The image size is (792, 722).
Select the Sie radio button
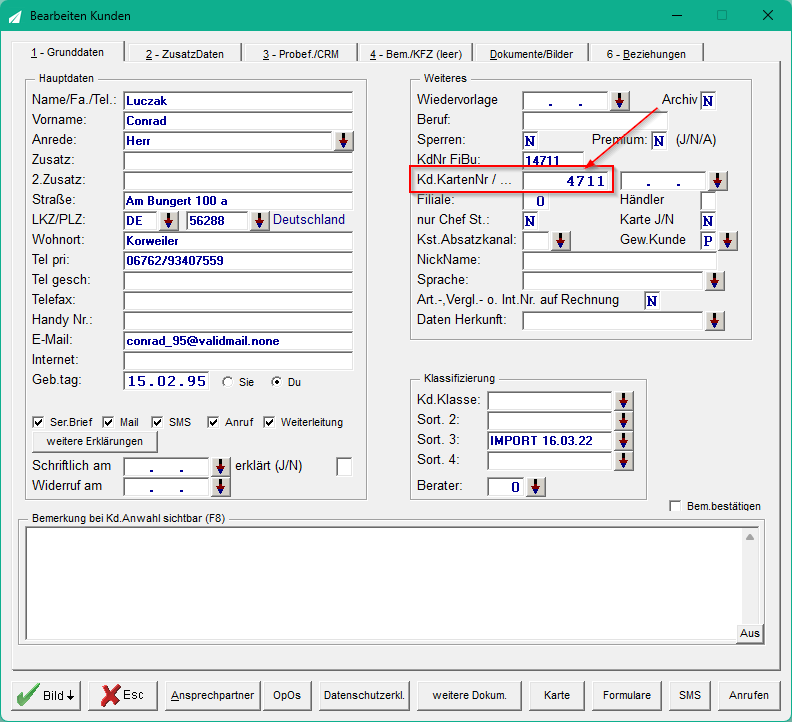tap(227, 382)
